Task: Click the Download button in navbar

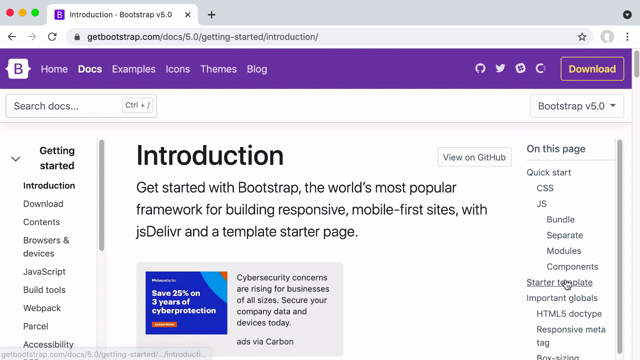Action: (592, 69)
